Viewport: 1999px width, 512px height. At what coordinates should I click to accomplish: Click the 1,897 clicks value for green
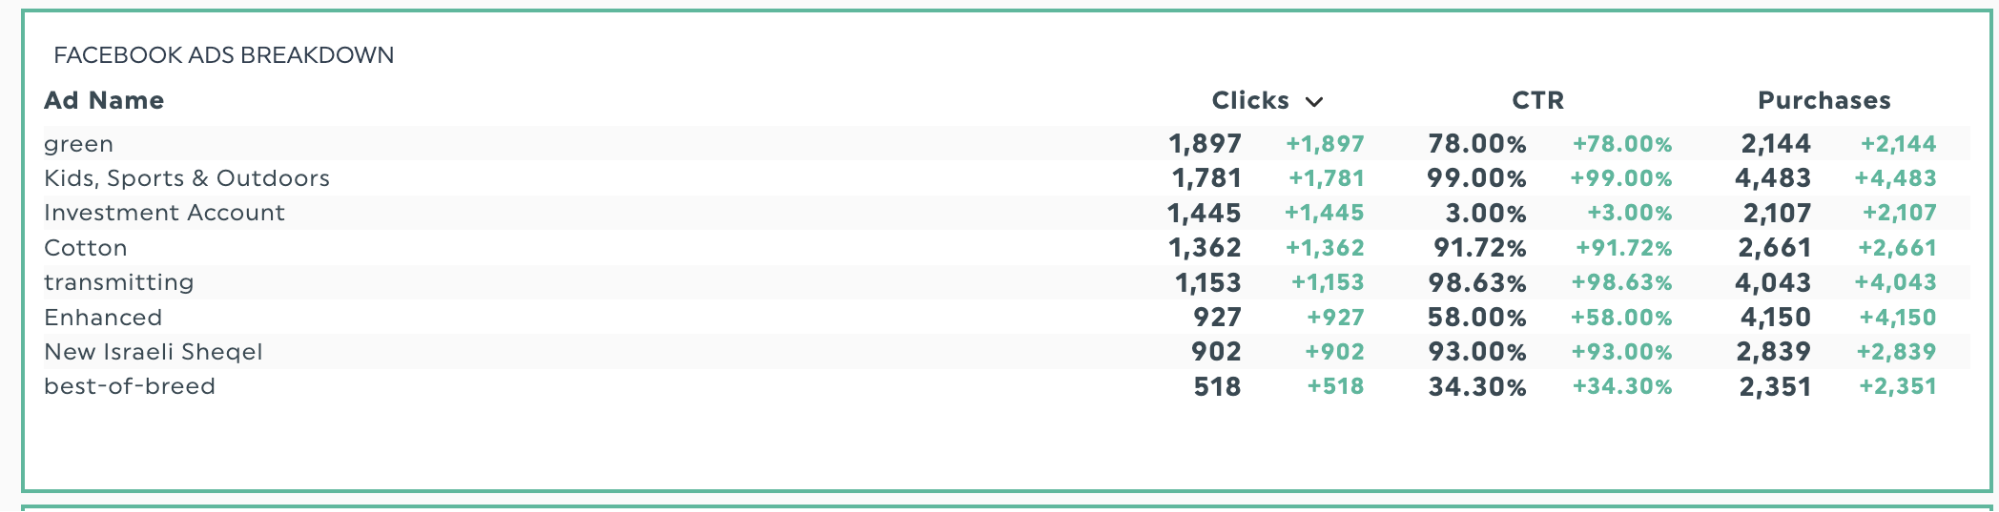pos(1205,144)
